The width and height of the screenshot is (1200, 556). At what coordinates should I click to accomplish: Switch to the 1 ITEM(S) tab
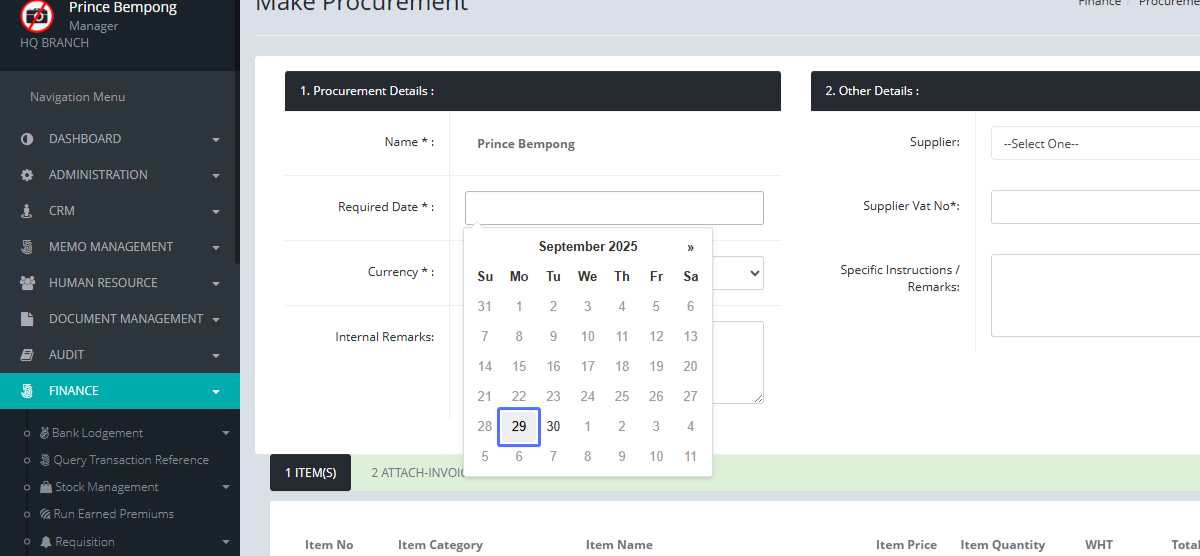click(310, 473)
